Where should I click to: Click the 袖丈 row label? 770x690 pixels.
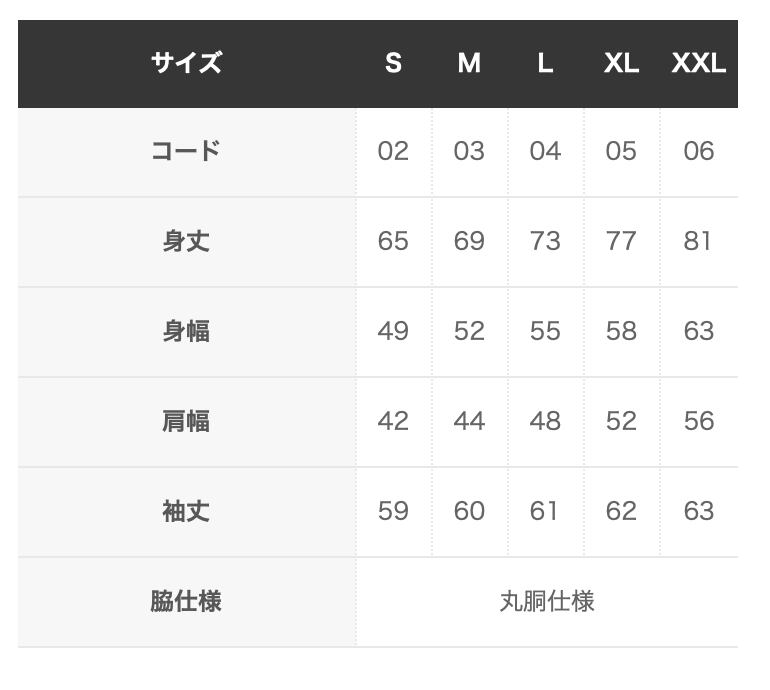(186, 512)
